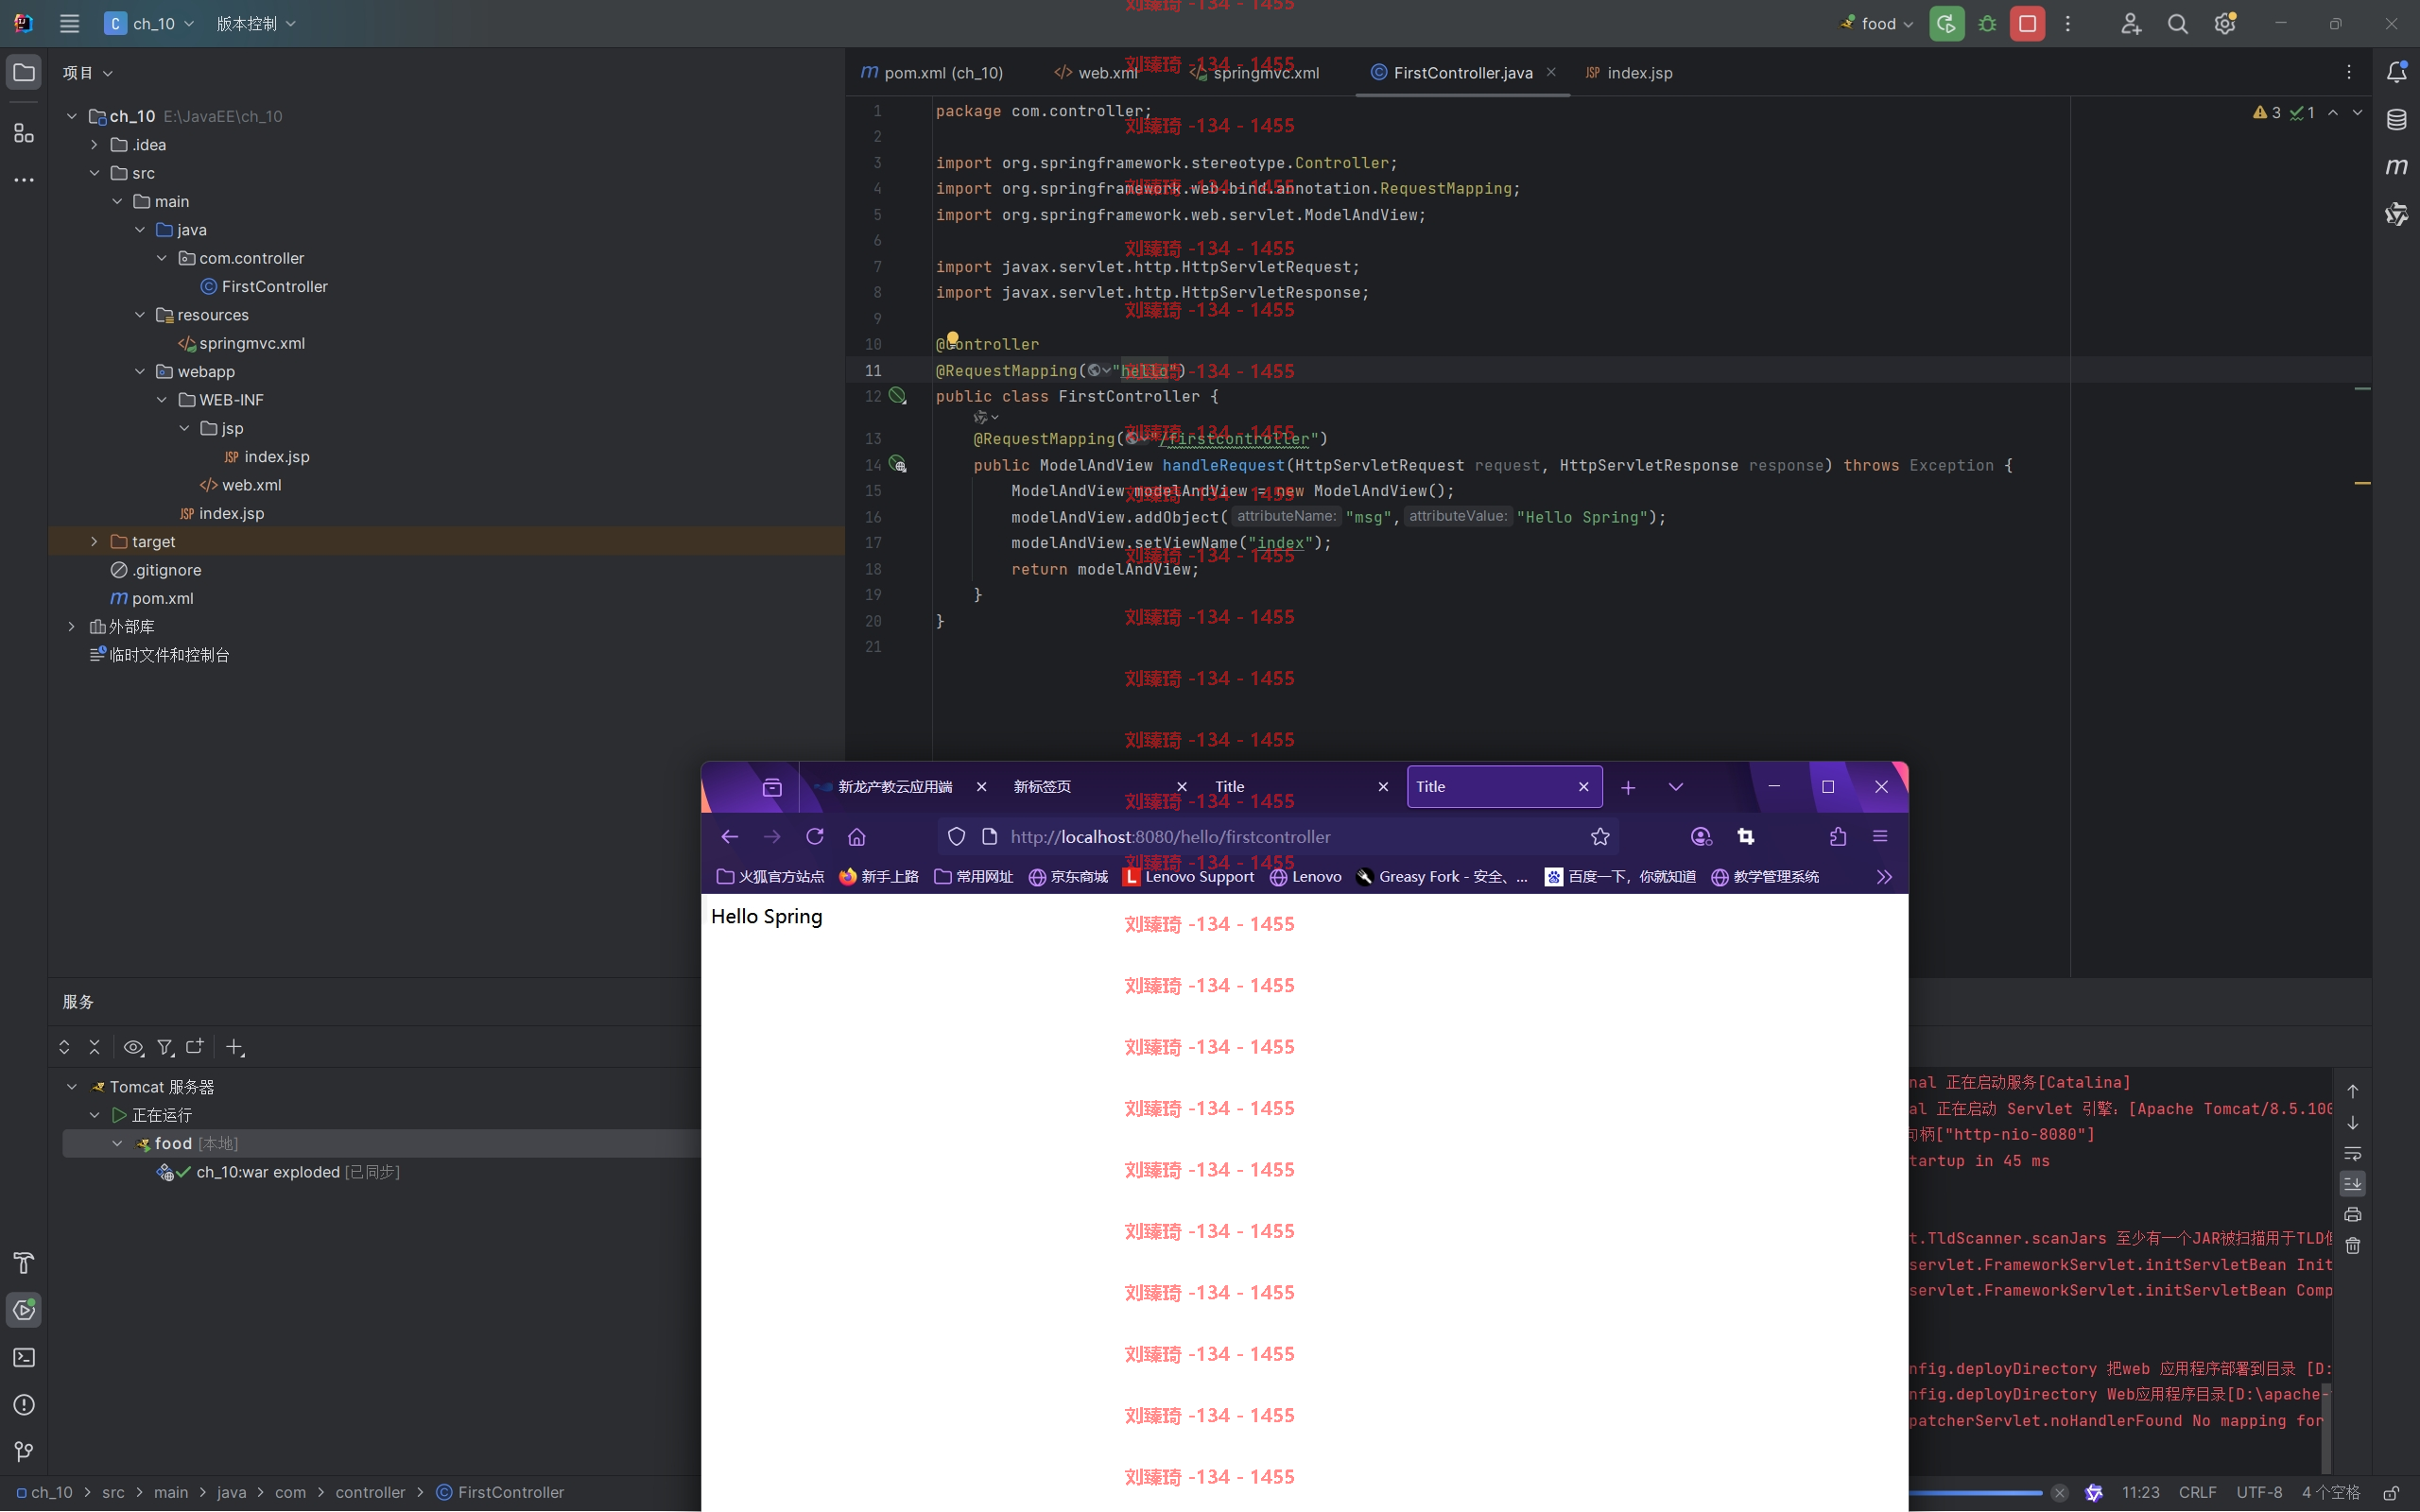Screen dimensions: 2420x1512
Task: Switch to the web.xml editor tab
Action: (1095, 72)
